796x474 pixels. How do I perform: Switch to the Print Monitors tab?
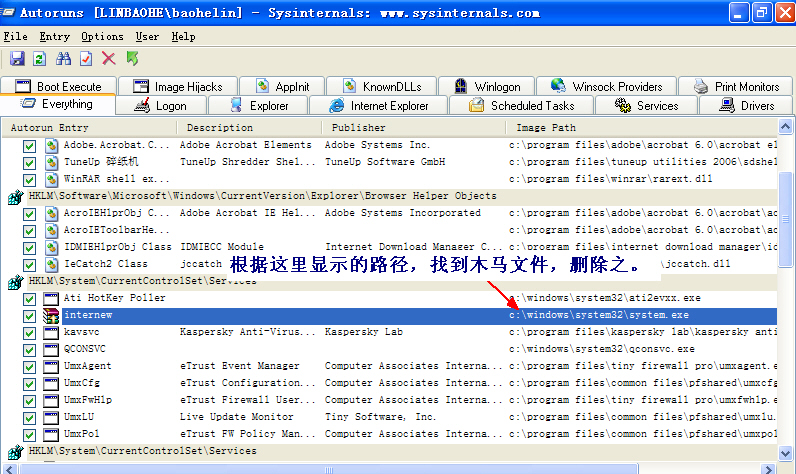[x=736, y=86]
